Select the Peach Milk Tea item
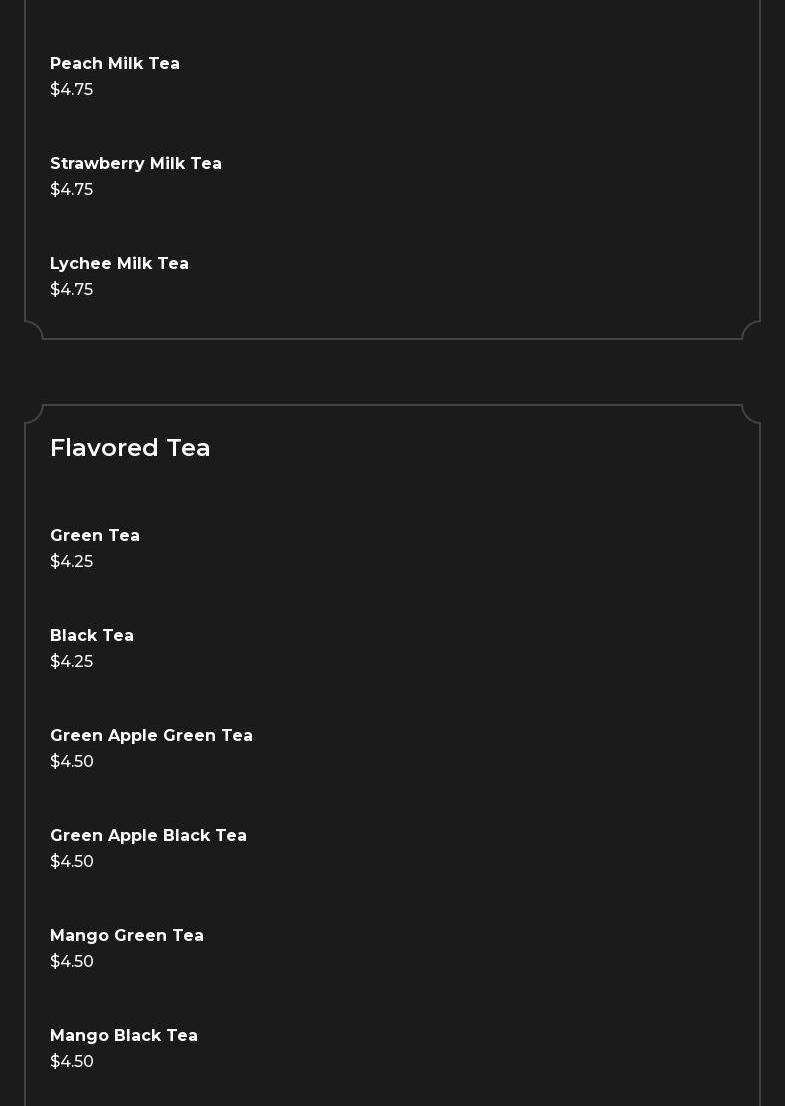785x1106 pixels. (115, 64)
